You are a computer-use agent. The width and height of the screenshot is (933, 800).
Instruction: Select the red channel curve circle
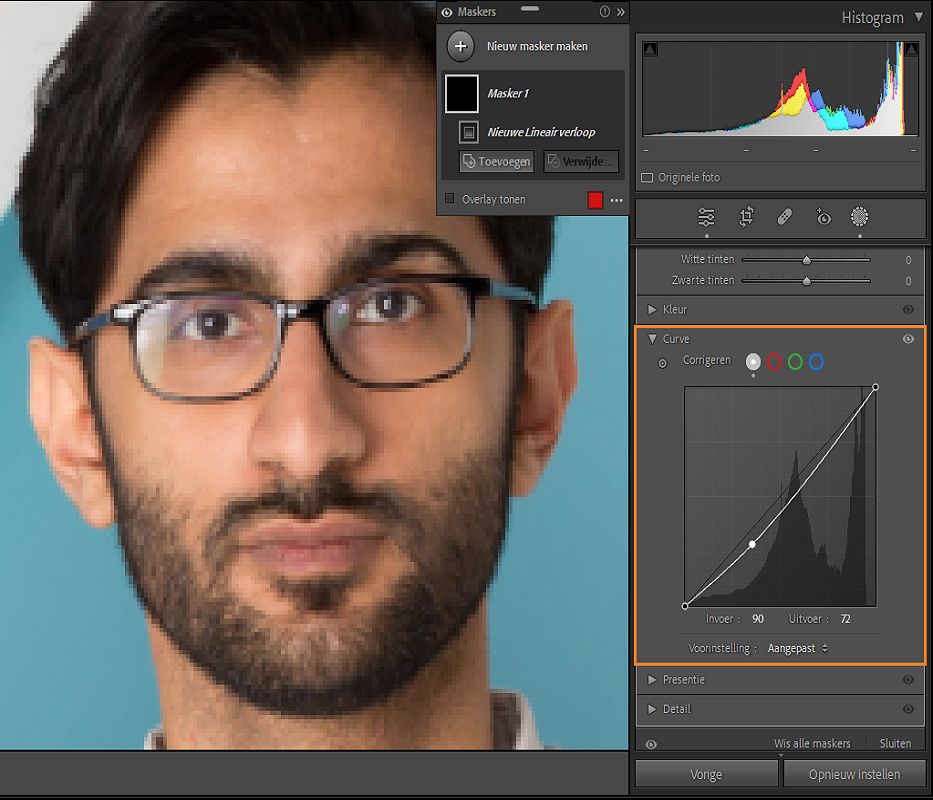coord(774,362)
